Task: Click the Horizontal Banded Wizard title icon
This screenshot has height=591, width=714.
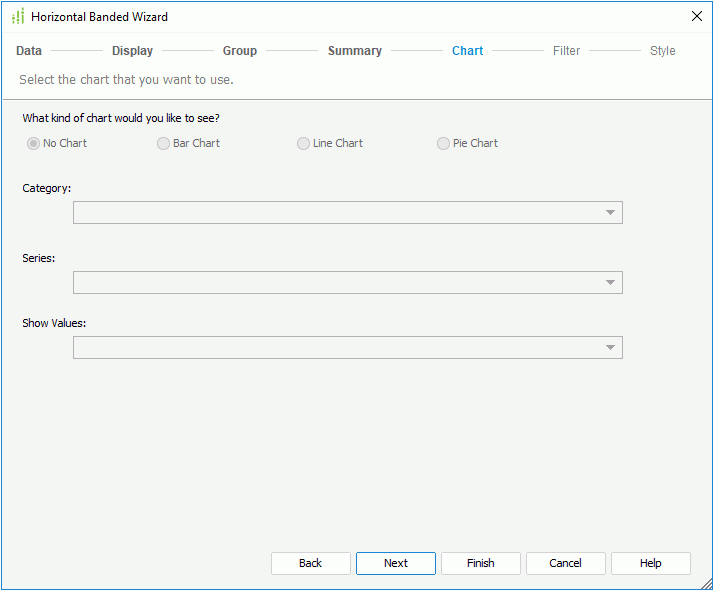Action: coord(17,16)
